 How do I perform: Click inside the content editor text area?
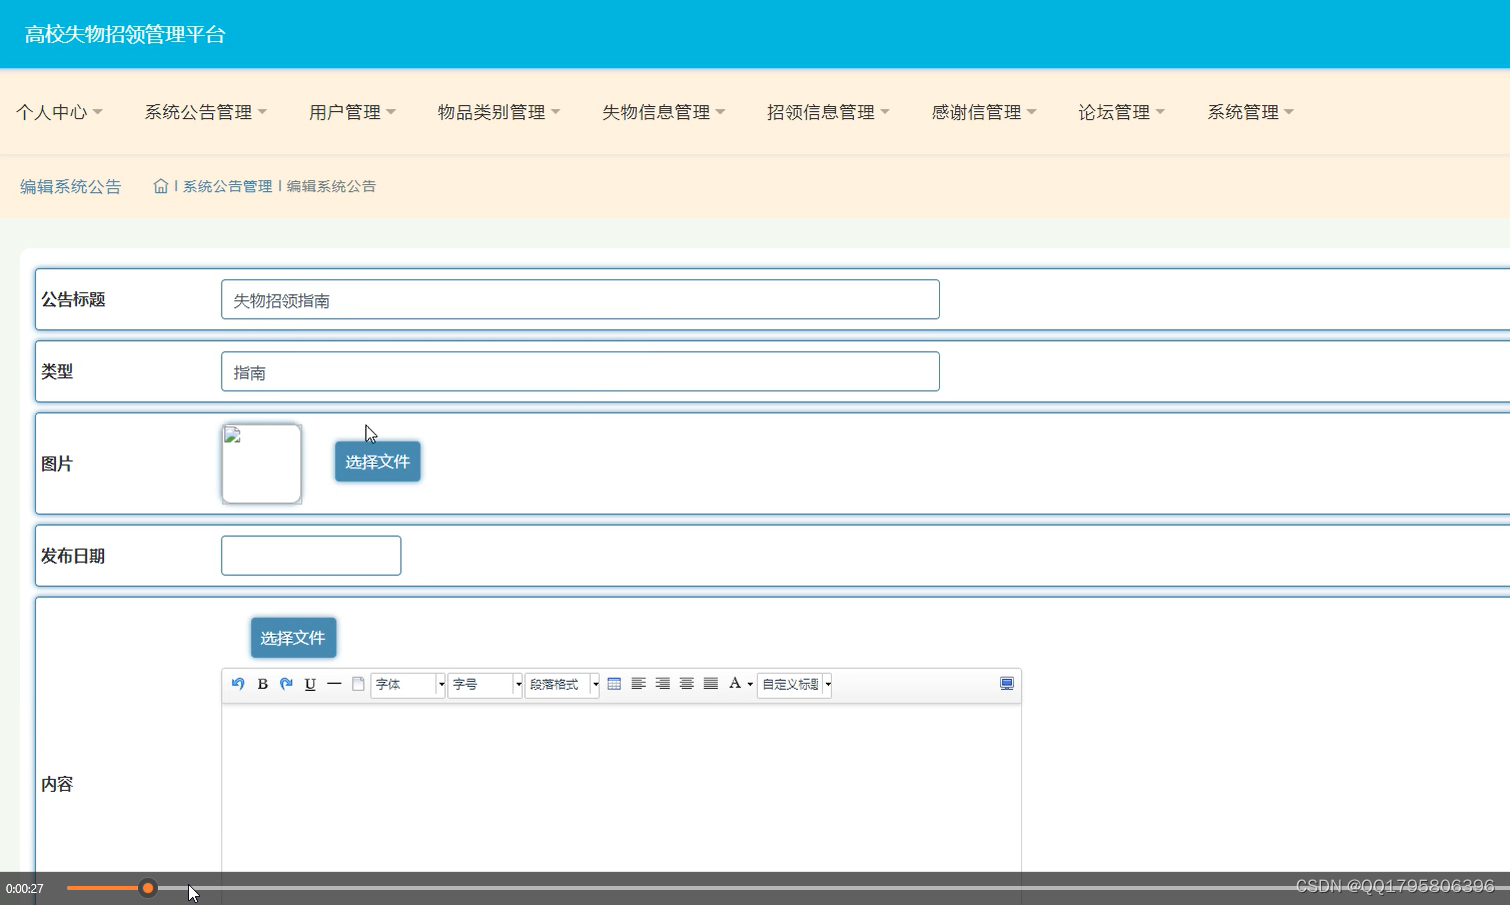point(621,790)
